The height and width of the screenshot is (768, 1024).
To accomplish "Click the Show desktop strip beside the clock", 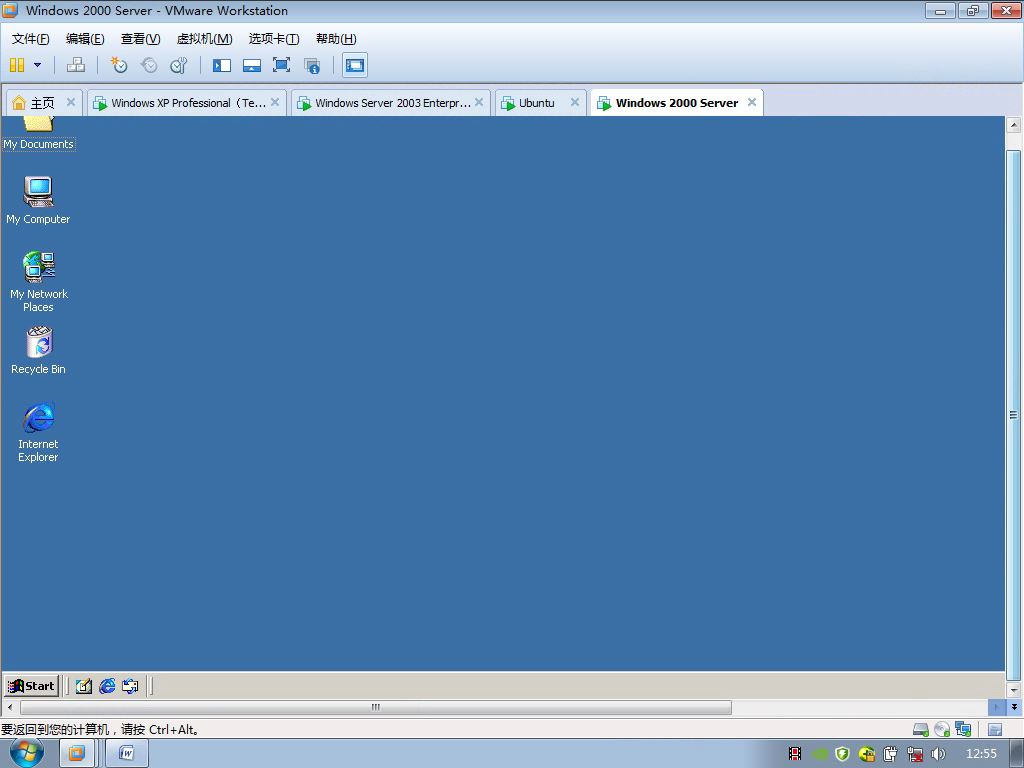I will point(1017,754).
